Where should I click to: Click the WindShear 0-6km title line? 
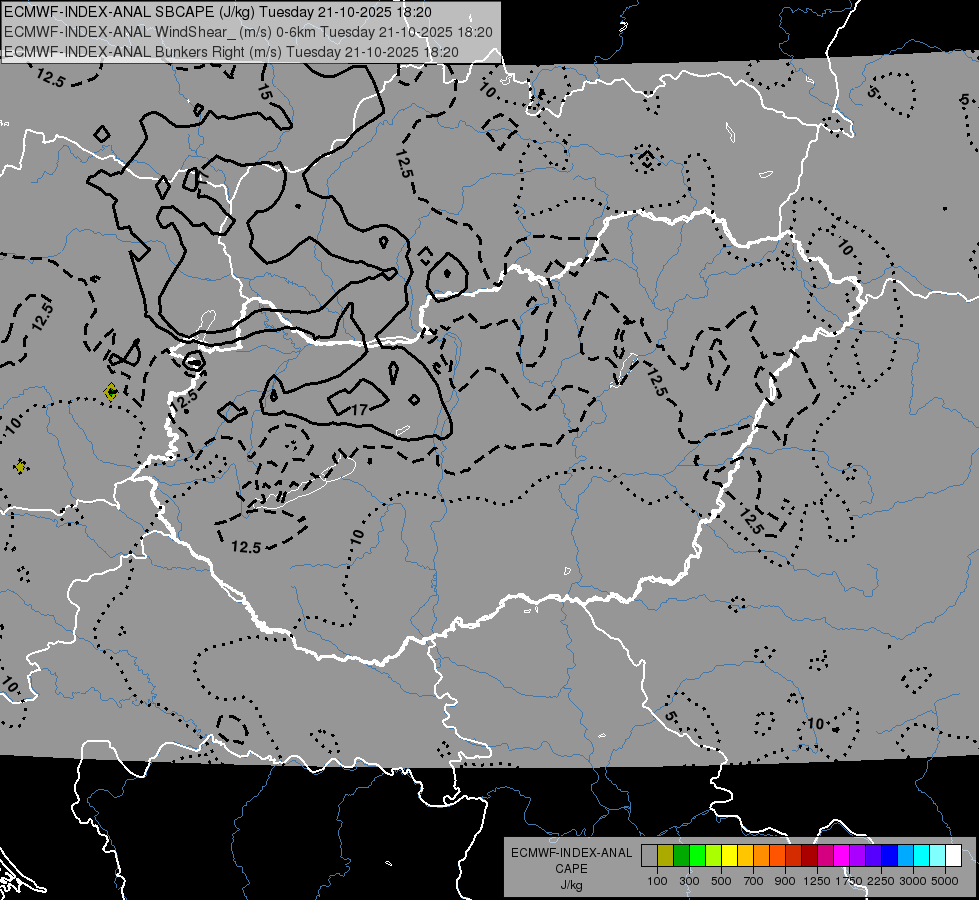248,32
